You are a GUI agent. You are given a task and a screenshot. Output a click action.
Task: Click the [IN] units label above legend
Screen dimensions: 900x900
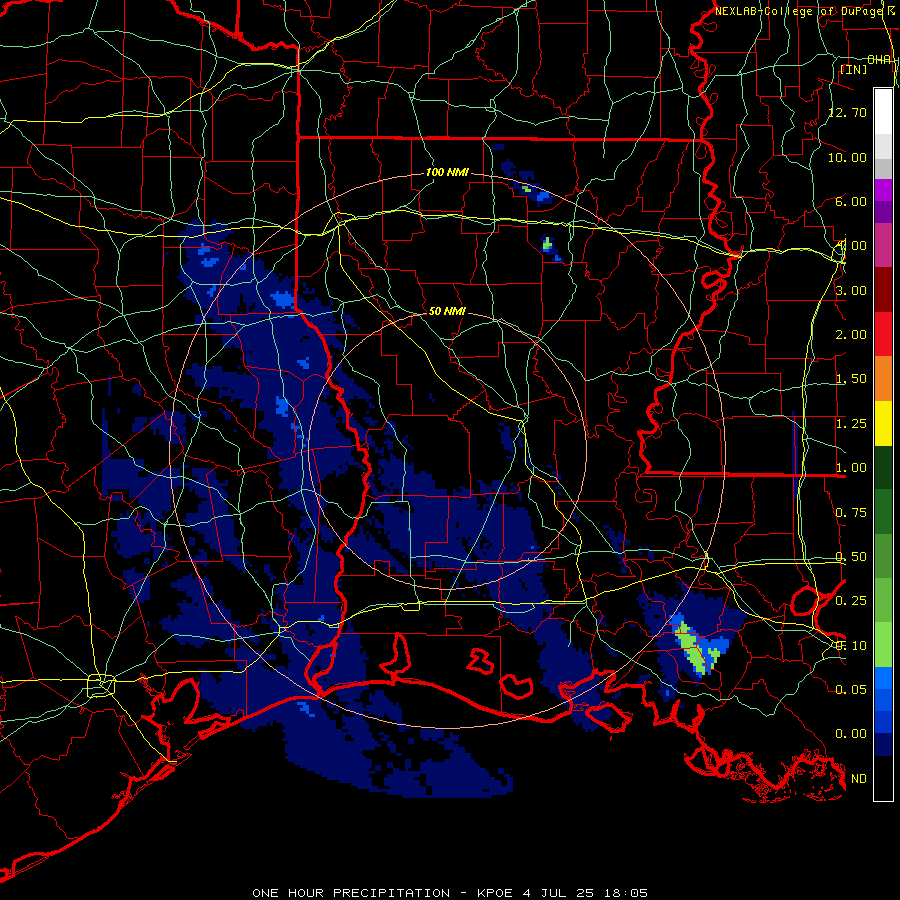pos(853,69)
